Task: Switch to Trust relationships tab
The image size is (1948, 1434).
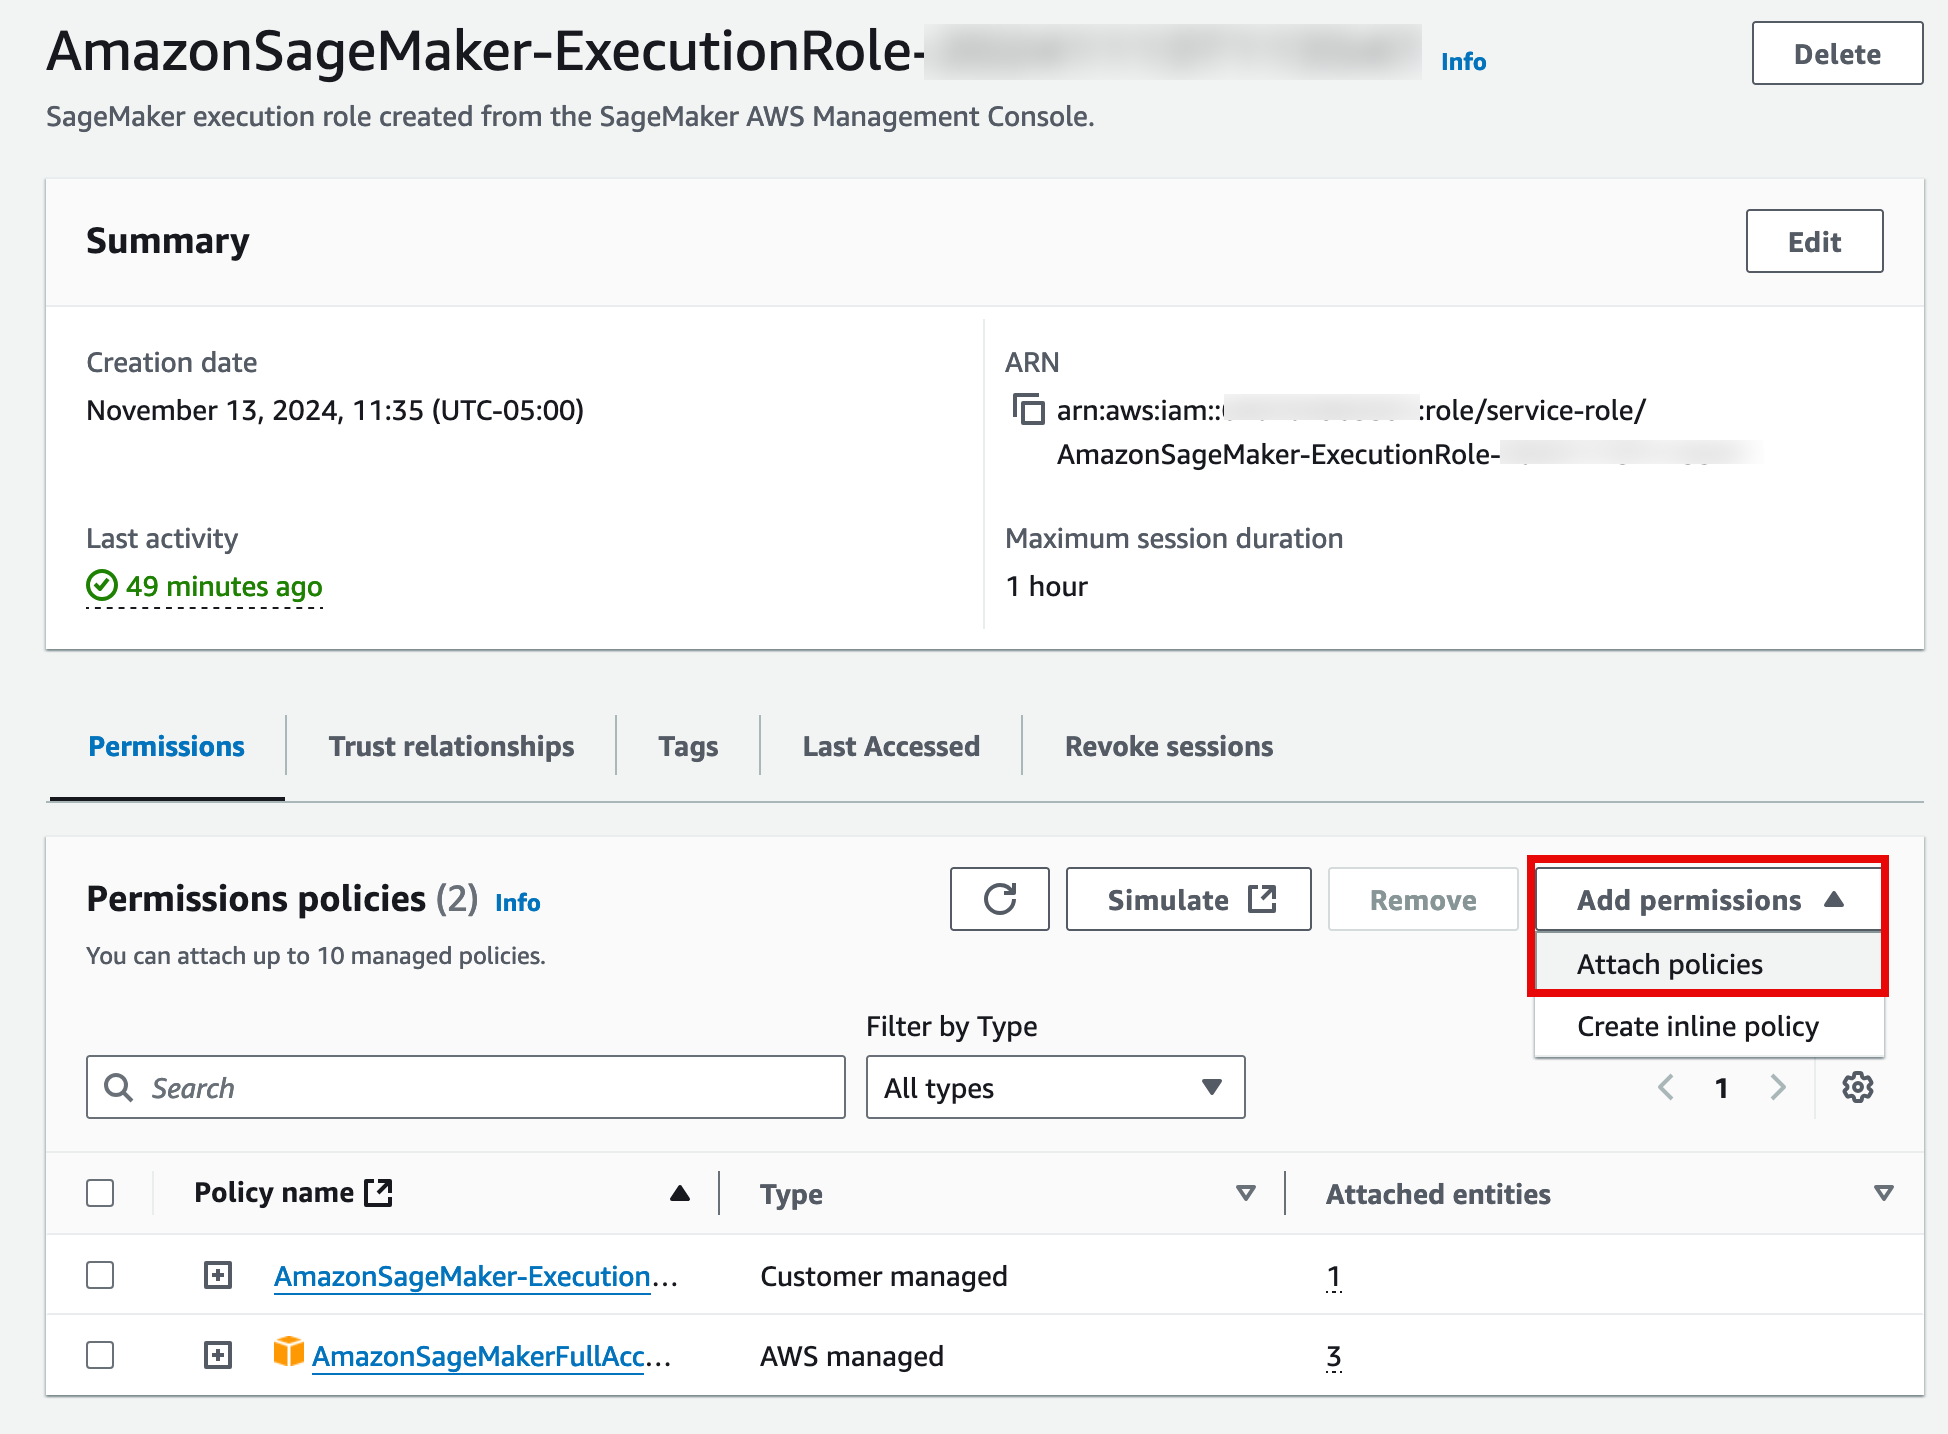Action: pos(451,746)
